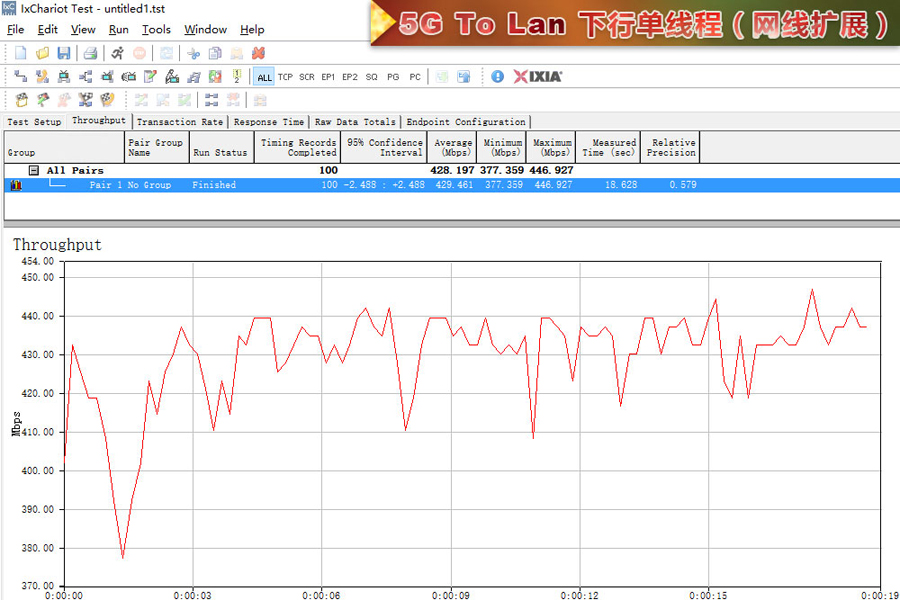
Task: Start the test with running man icon
Action: coord(117,53)
